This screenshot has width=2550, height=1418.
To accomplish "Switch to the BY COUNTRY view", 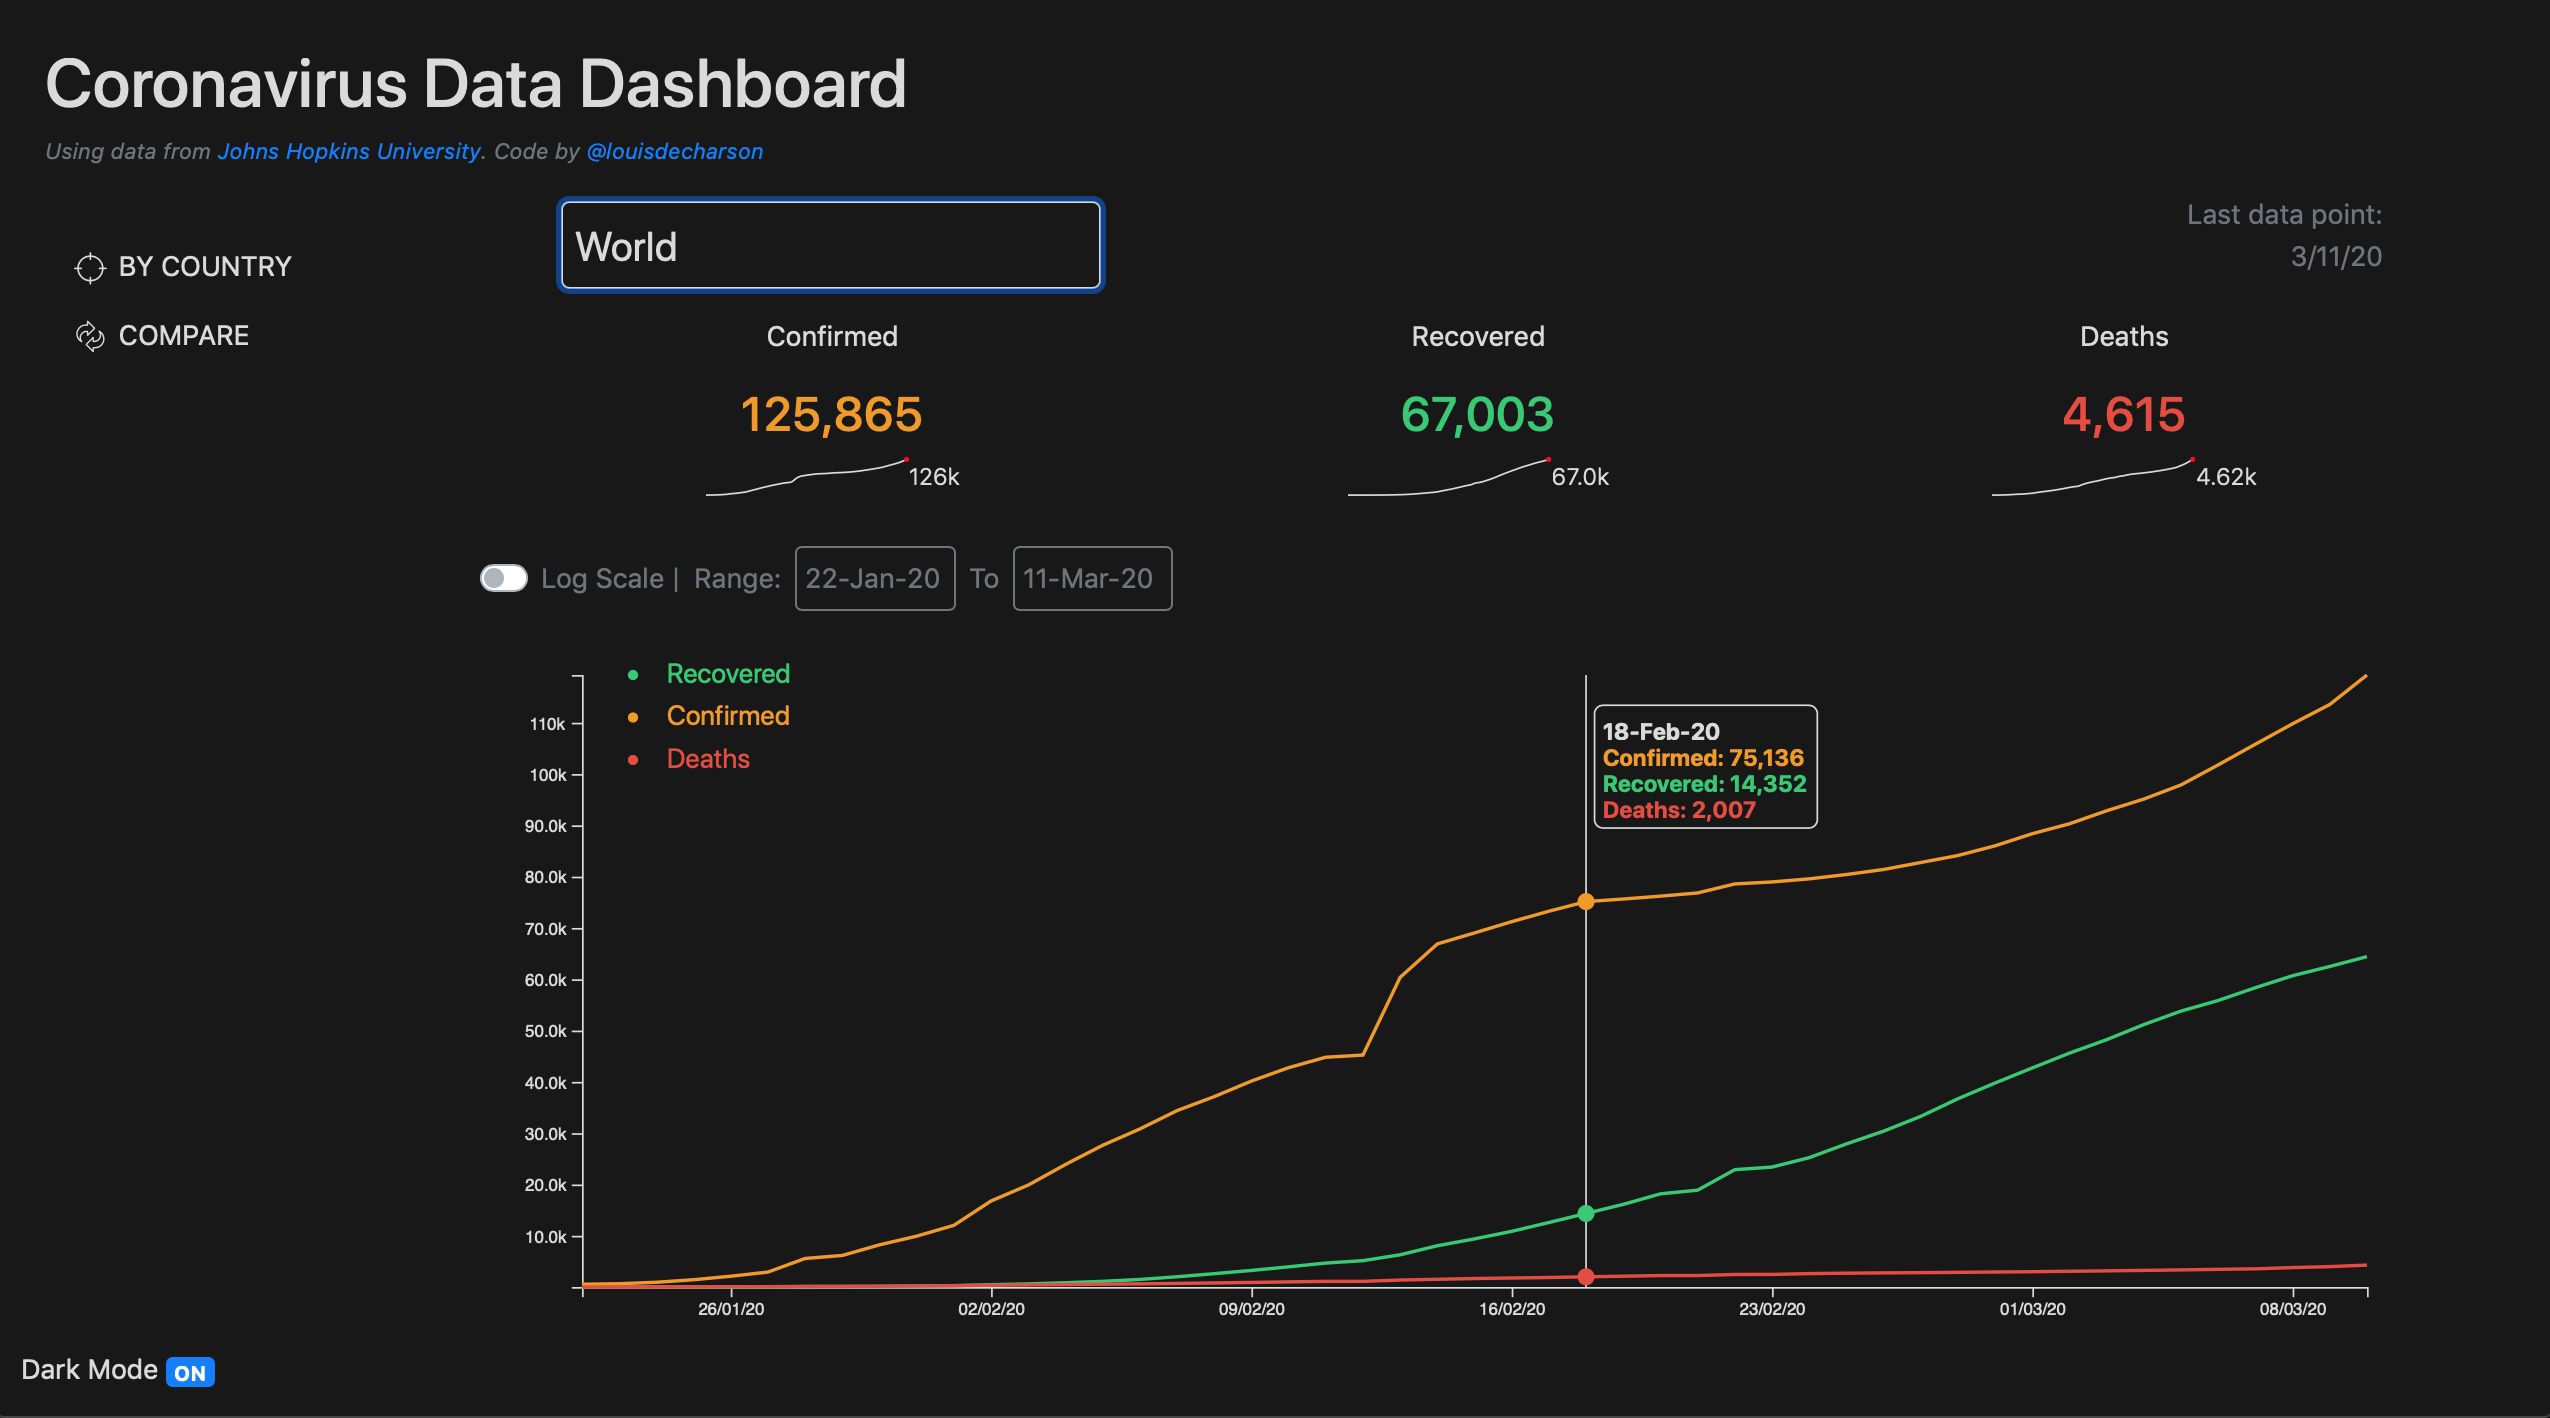I will [x=204, y=266].
